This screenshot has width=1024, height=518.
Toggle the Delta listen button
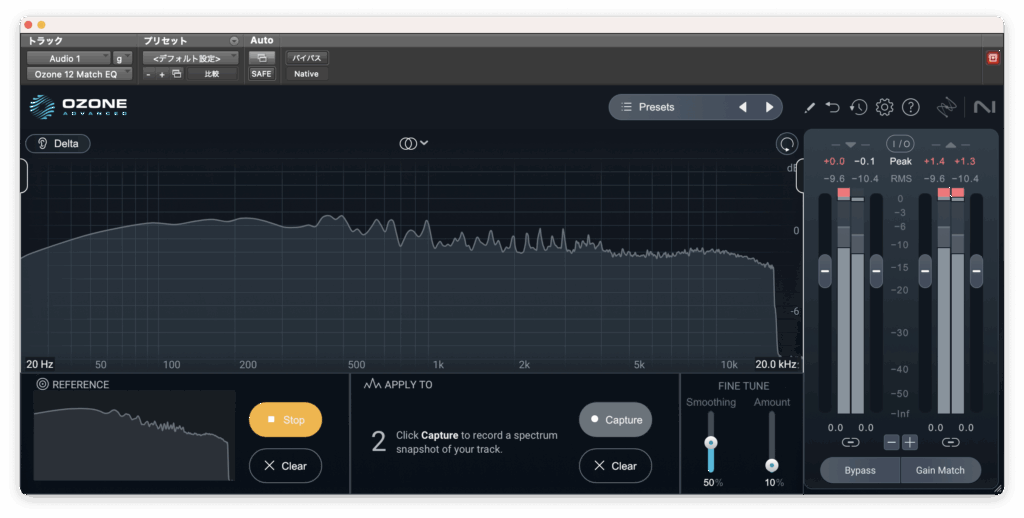click(58, 144)
